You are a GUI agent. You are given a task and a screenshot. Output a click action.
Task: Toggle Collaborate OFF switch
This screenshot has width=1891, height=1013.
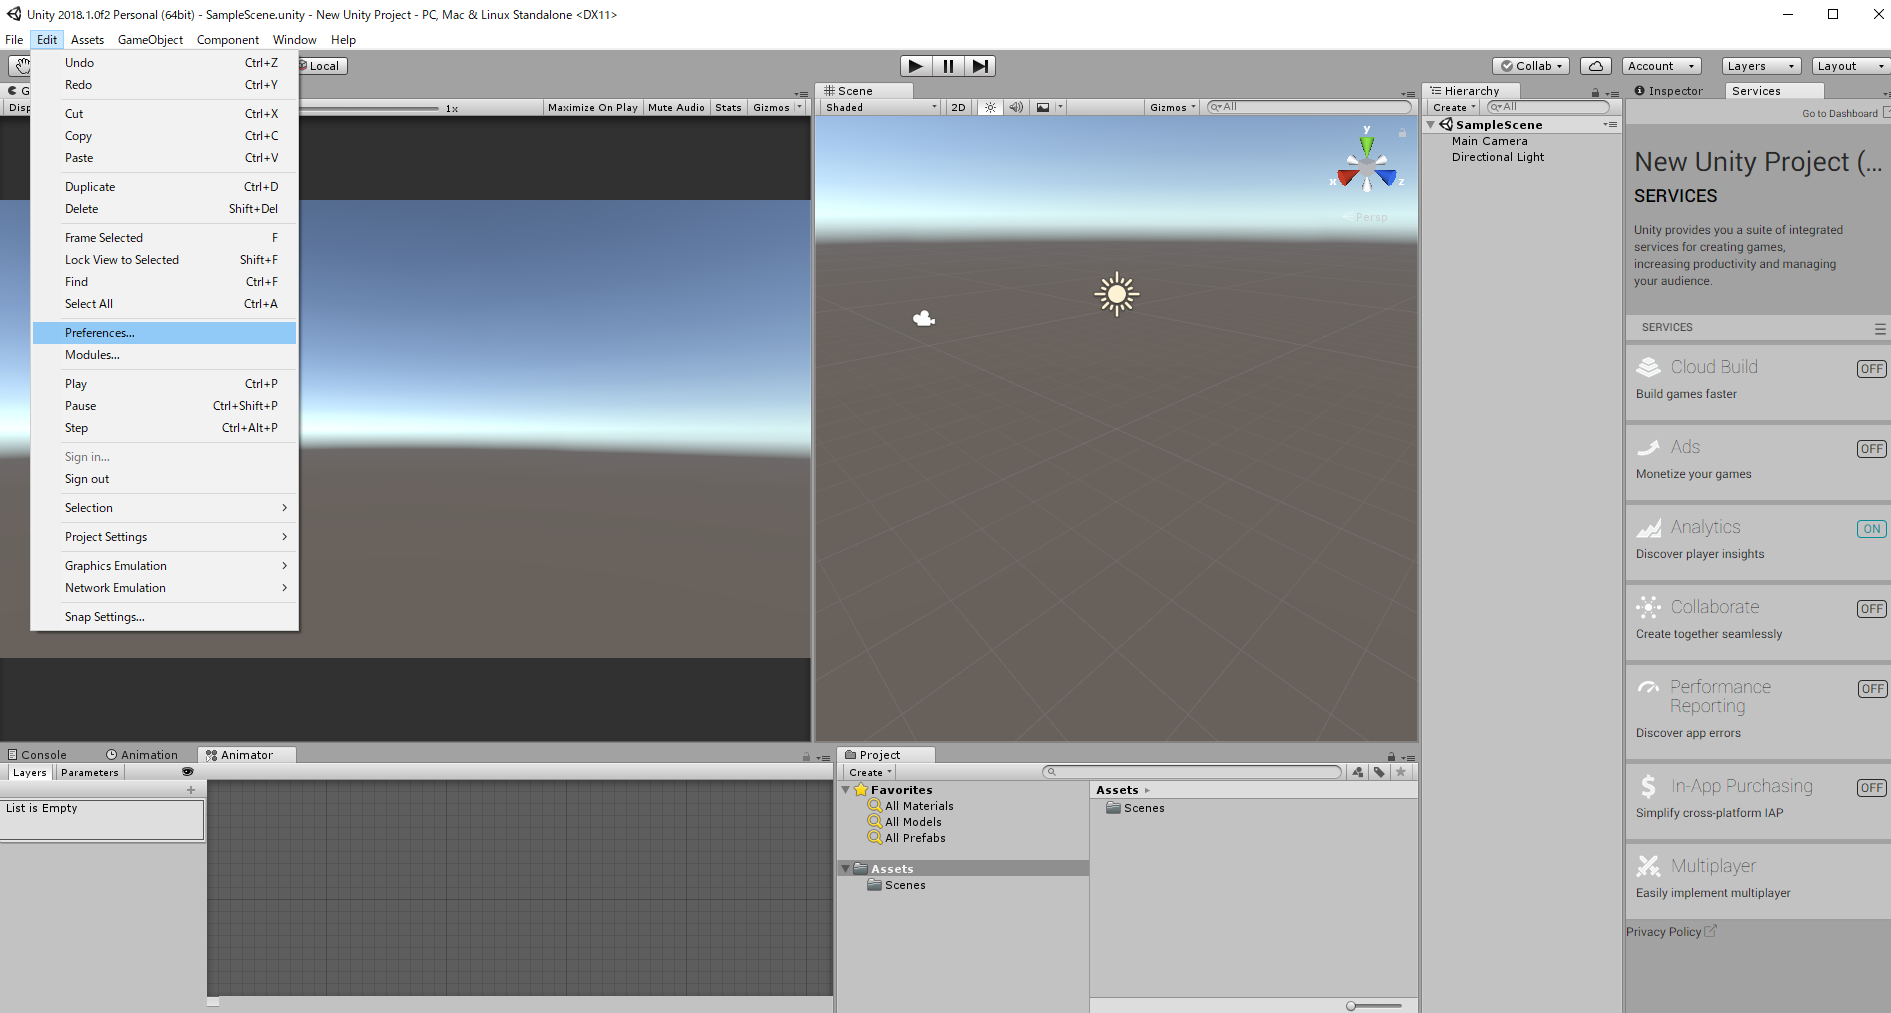click(x=1872, y=609)
